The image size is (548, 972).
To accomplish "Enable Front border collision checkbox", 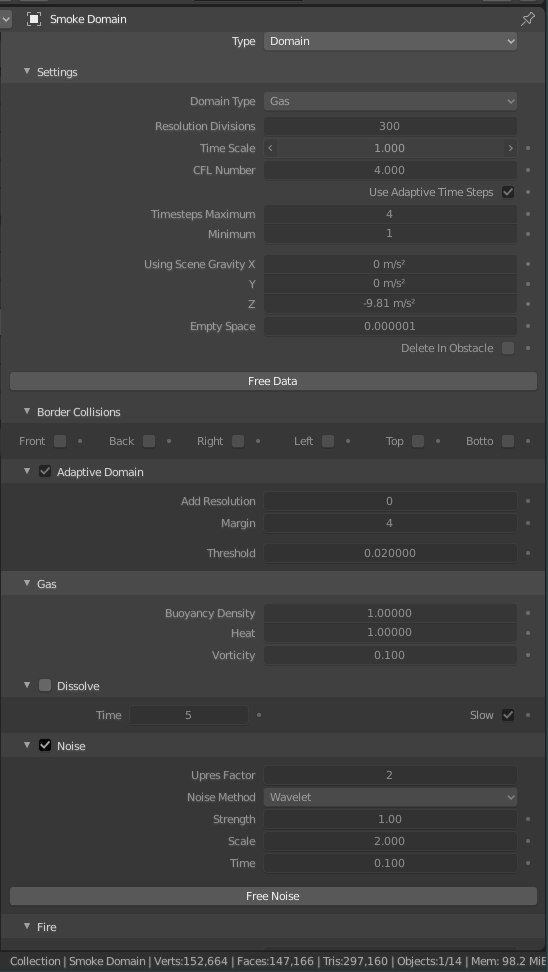I will (60, 441).
